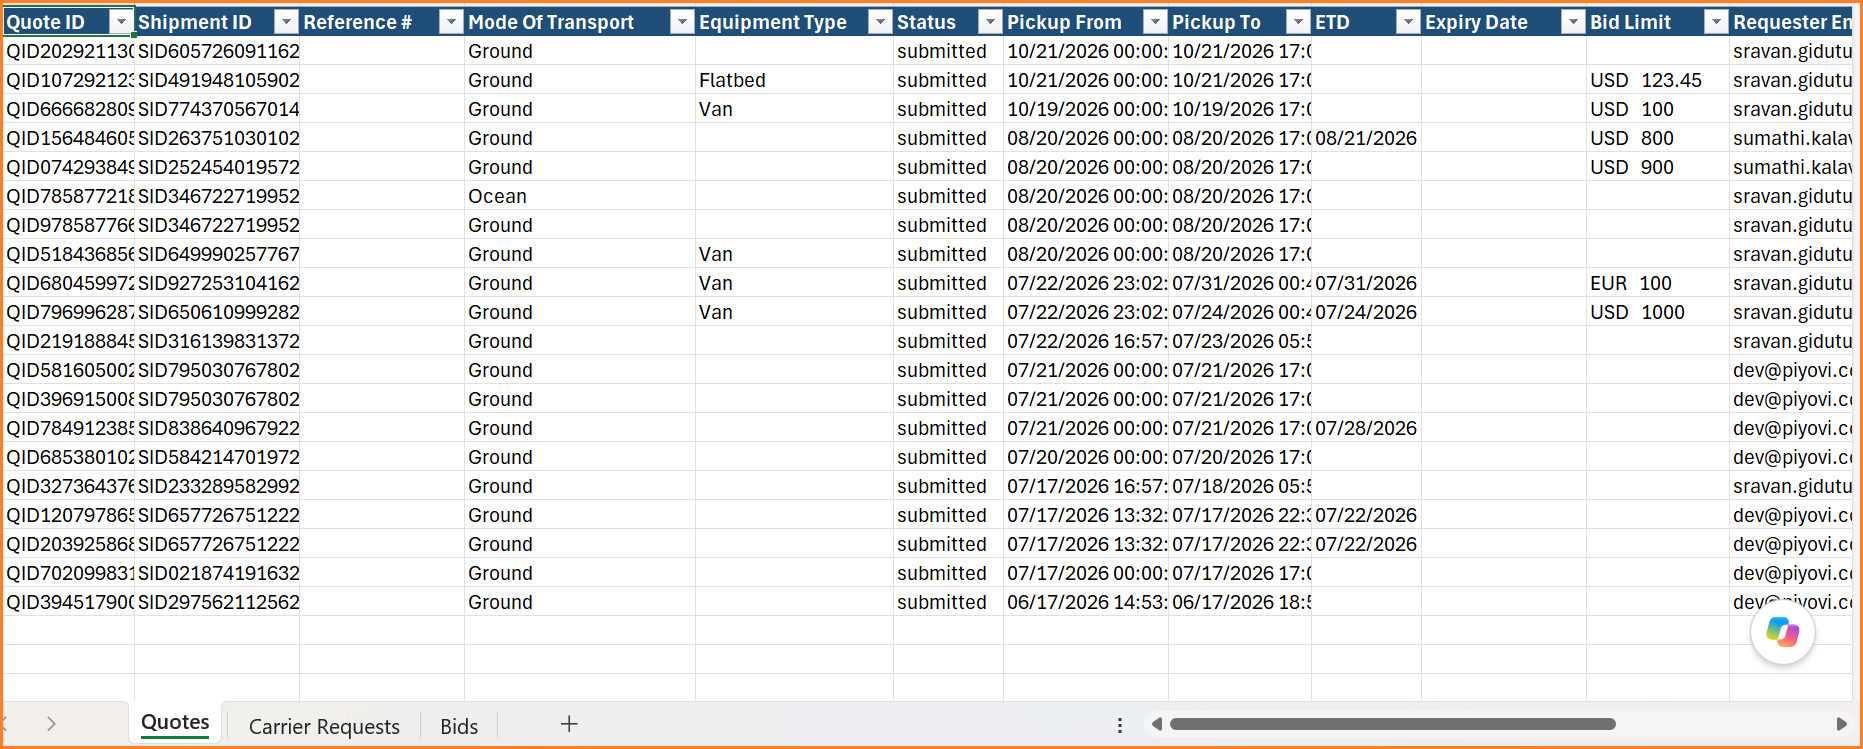This screenshot has height=749, width=1863.
Task: Click the horizontal scrollbar thumb
Action: tap(1392, 724)
